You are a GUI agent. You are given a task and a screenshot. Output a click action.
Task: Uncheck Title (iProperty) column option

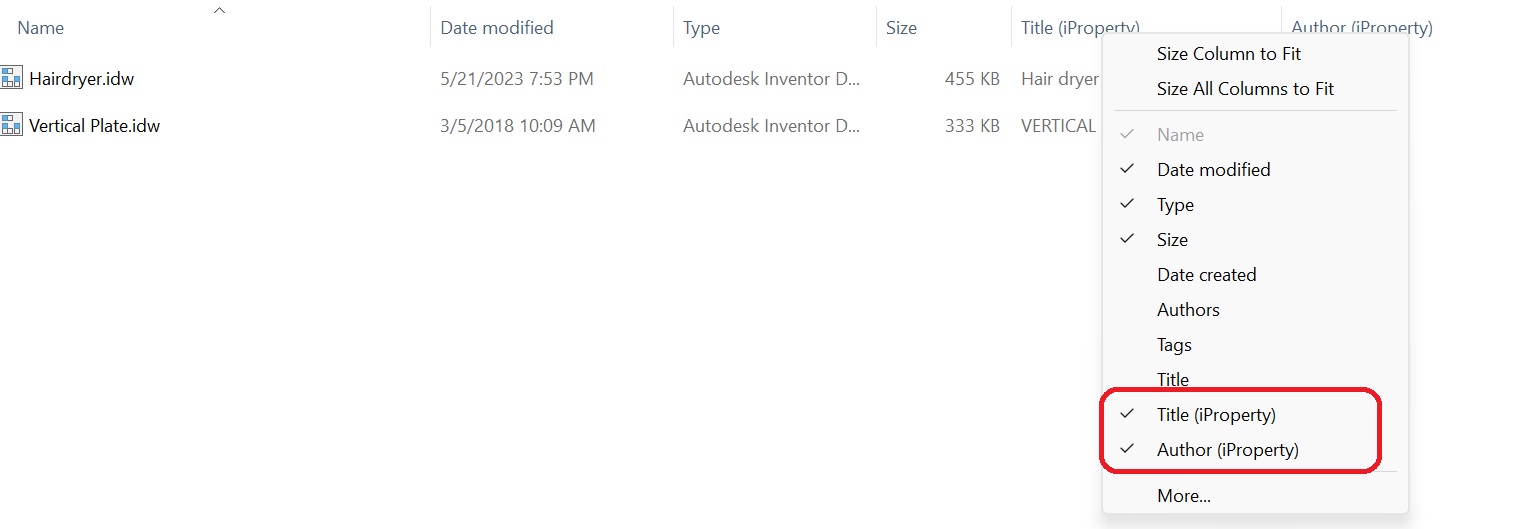click(1216, 414)
